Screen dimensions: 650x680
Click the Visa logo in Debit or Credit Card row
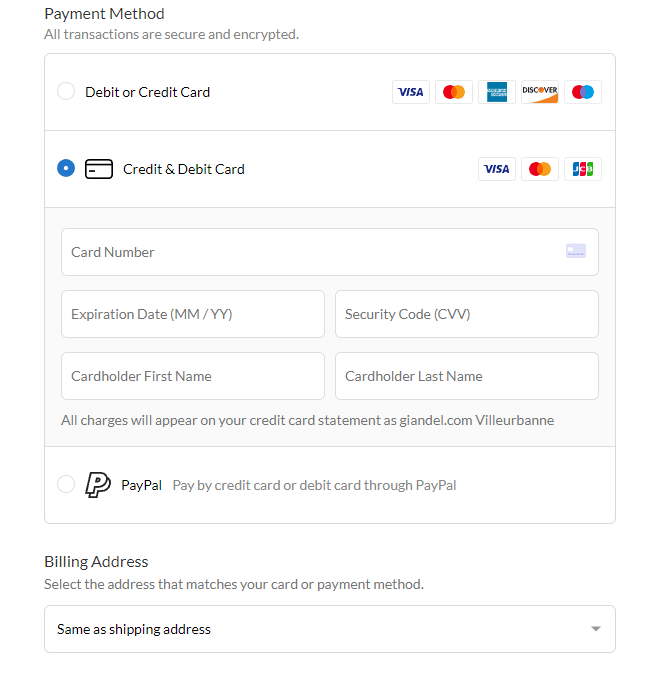(x=411, y=92)
